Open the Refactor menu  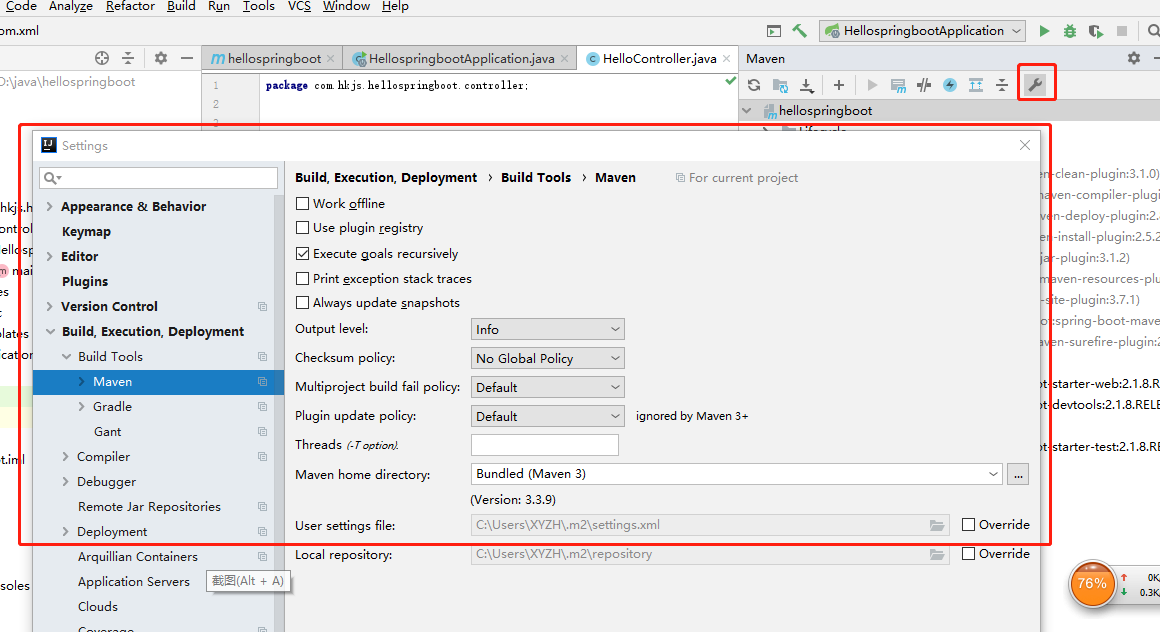130,6
